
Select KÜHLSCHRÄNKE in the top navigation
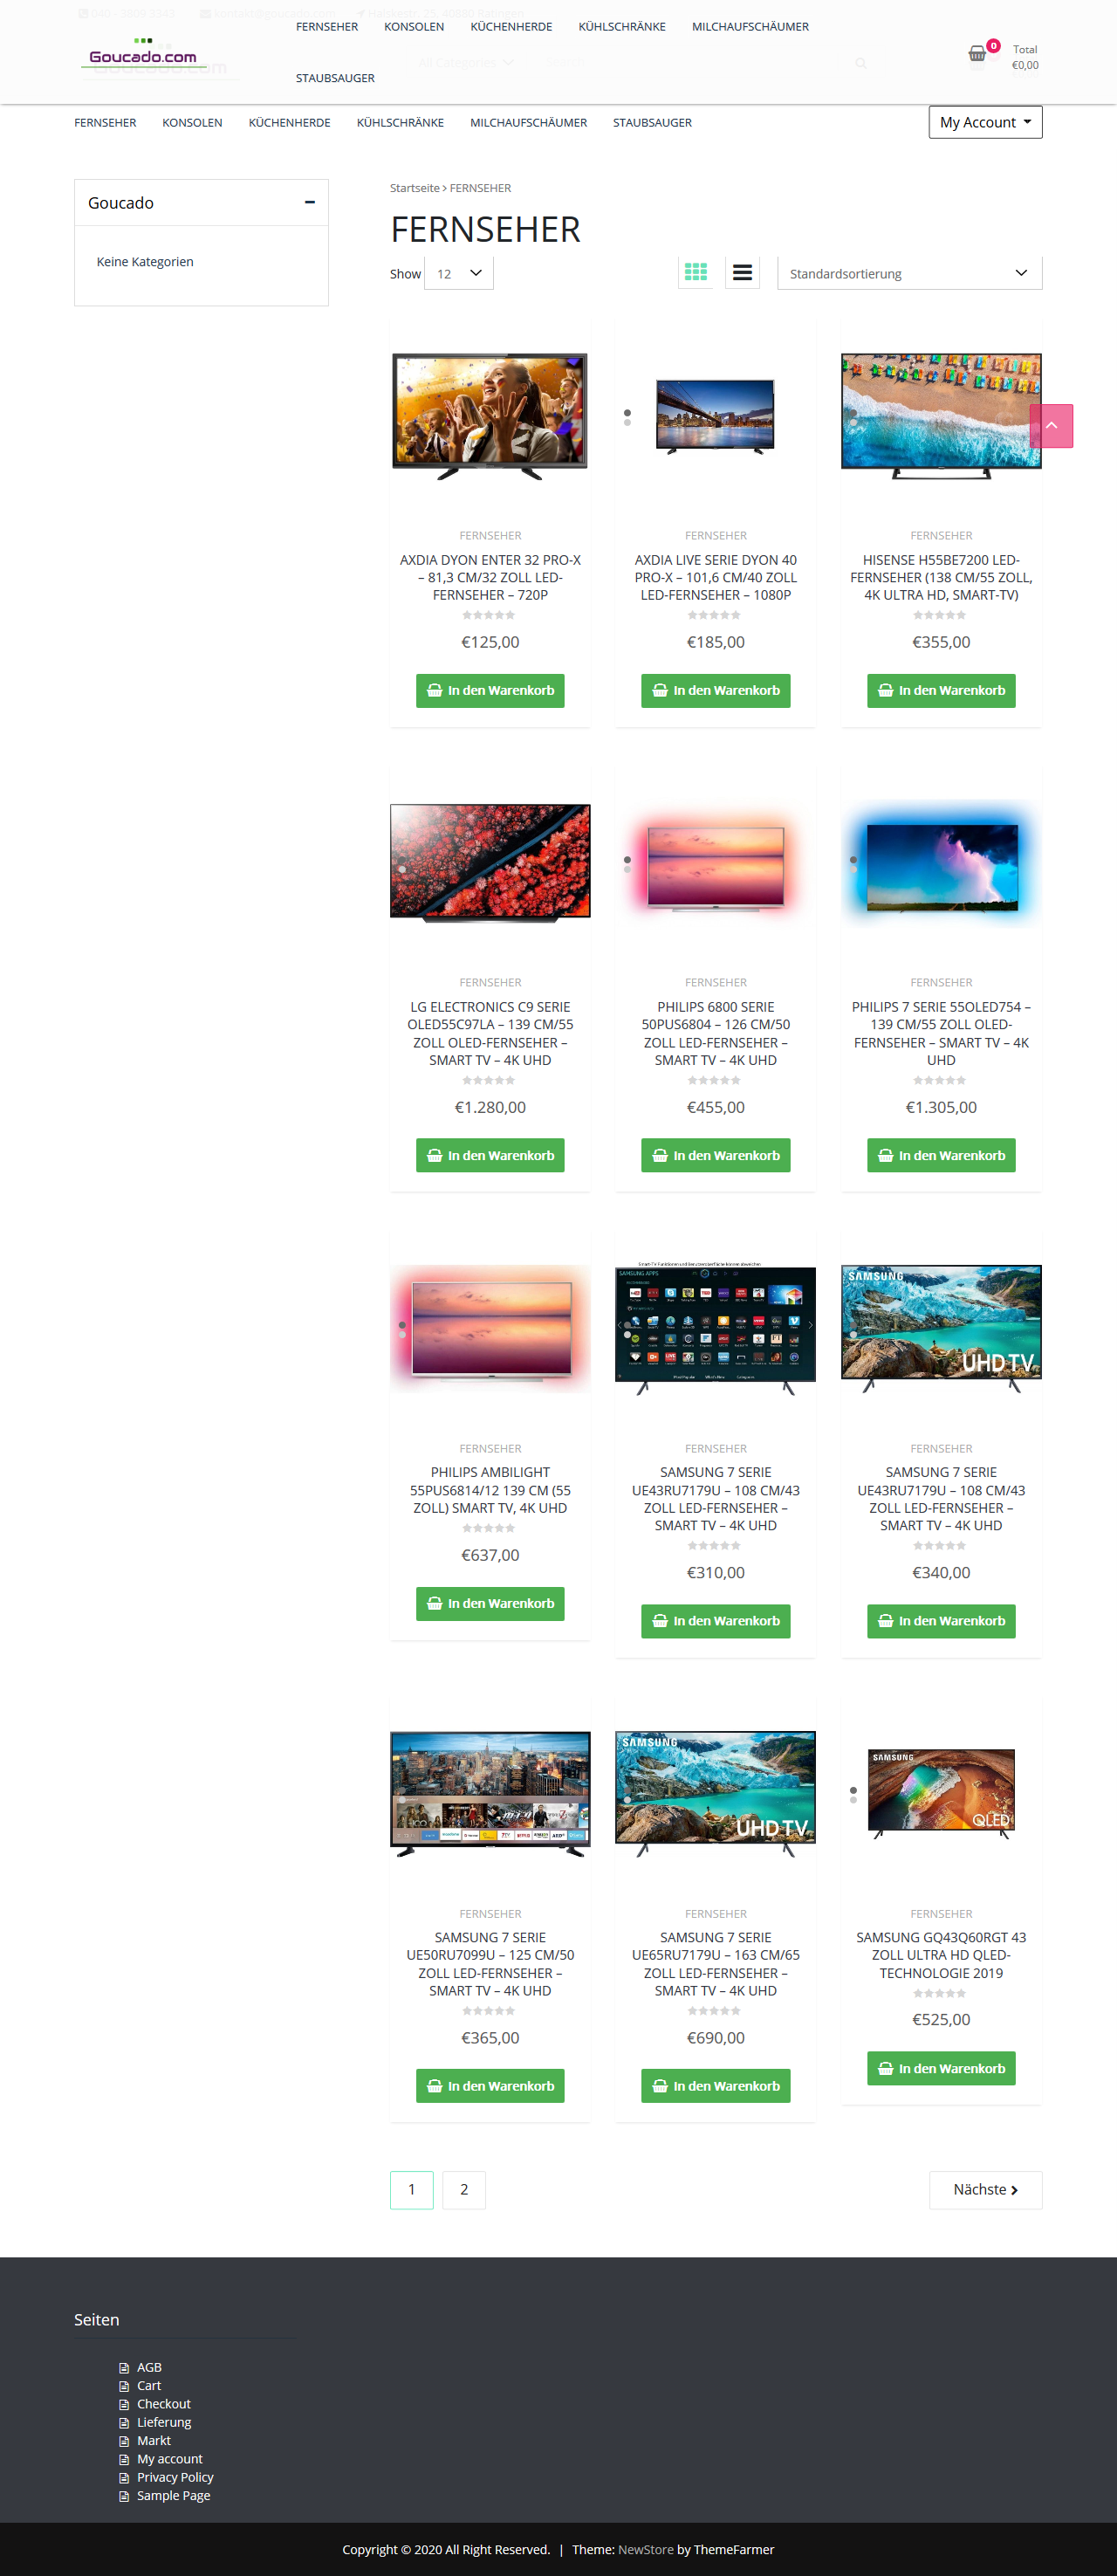coord(621,27)
